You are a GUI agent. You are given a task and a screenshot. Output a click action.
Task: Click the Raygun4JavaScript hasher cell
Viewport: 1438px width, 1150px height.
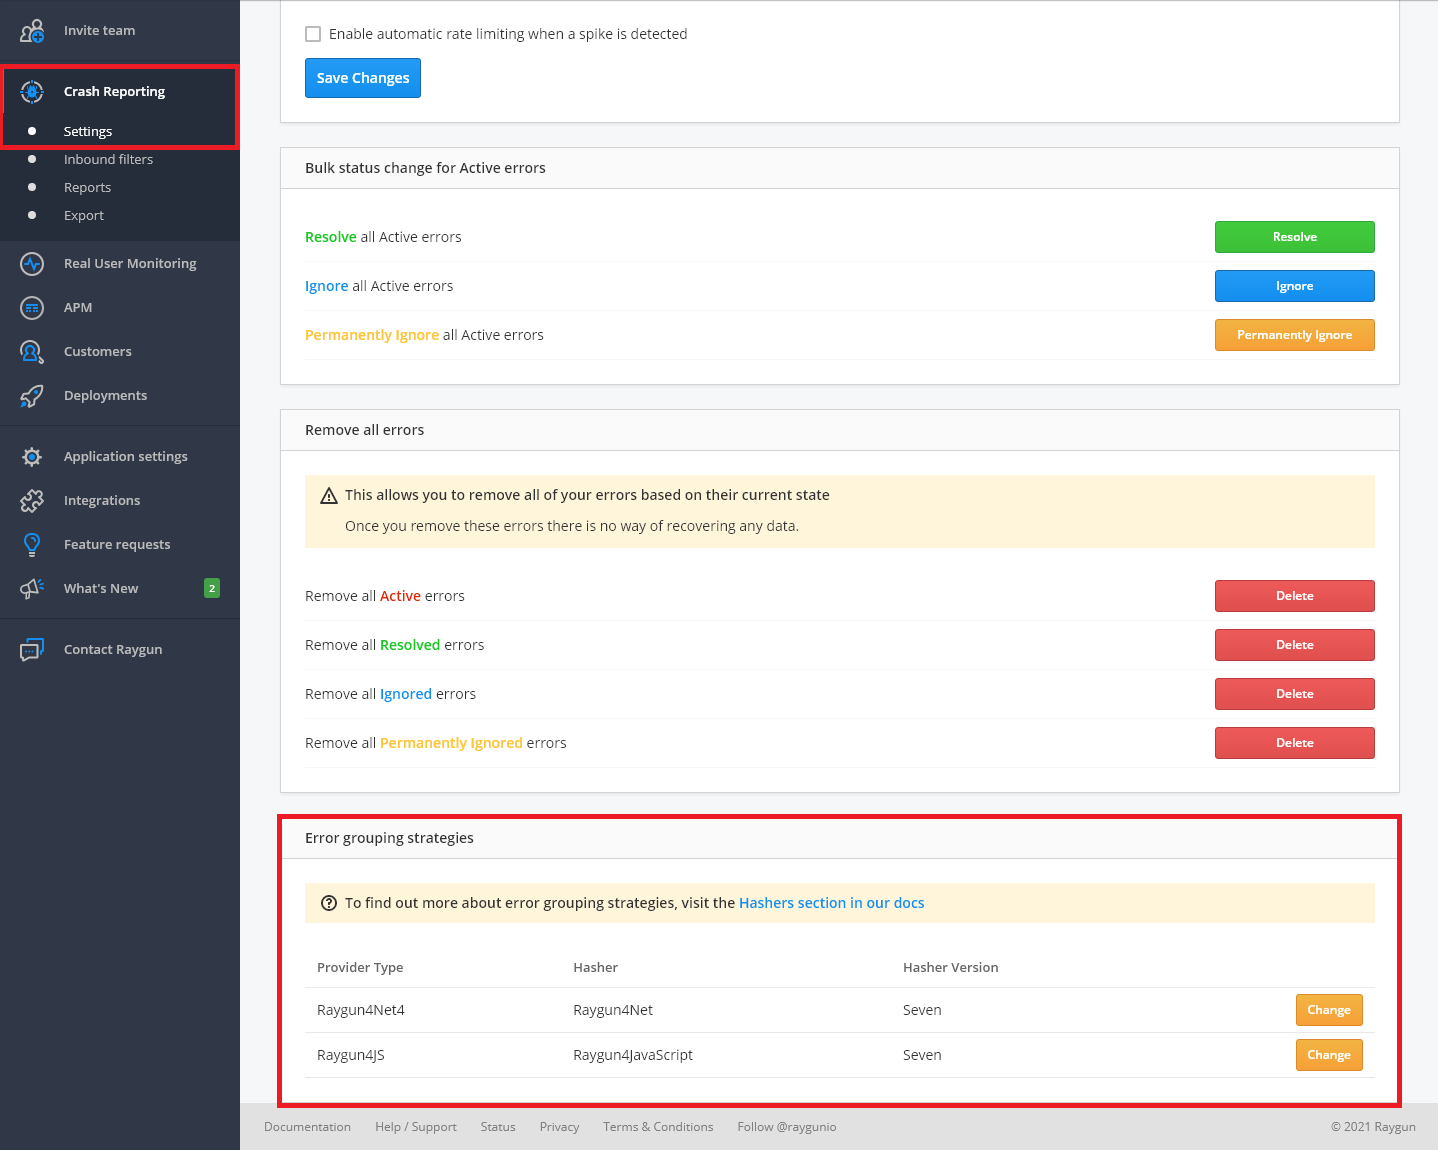tap(633, 1055)
